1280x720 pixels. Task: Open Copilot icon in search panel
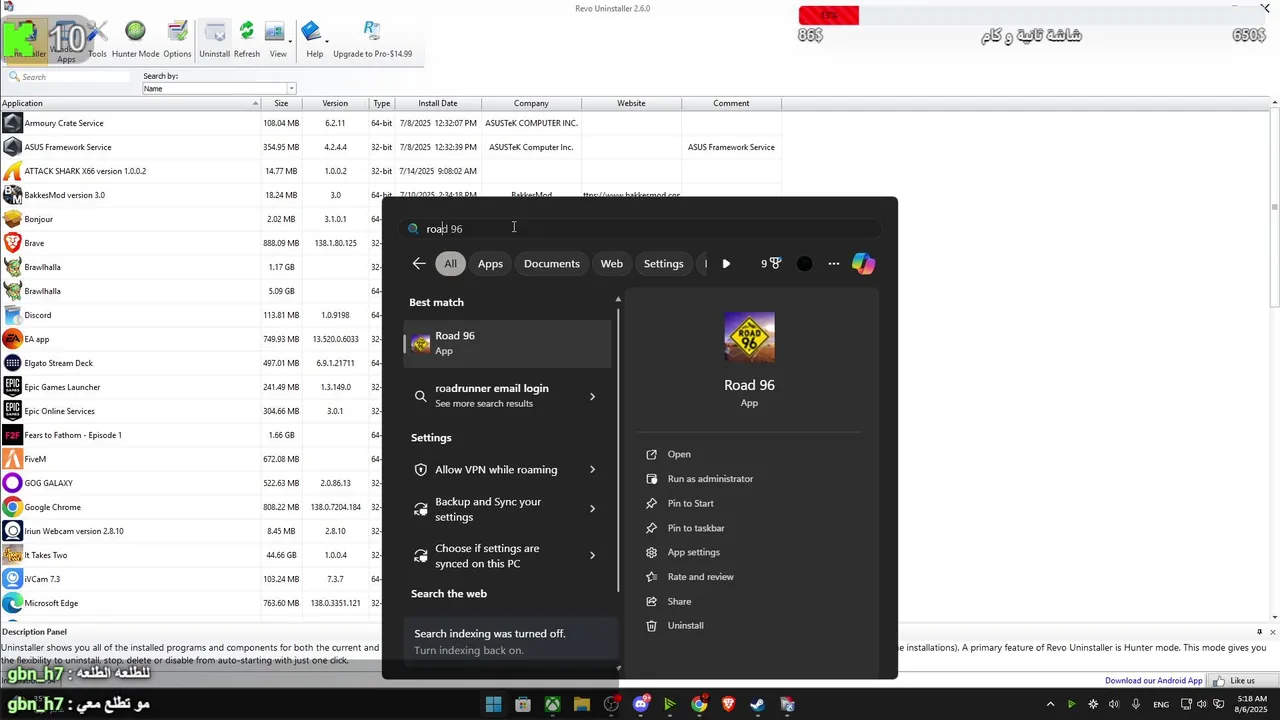pyautogui.click(x=863, y=264)
